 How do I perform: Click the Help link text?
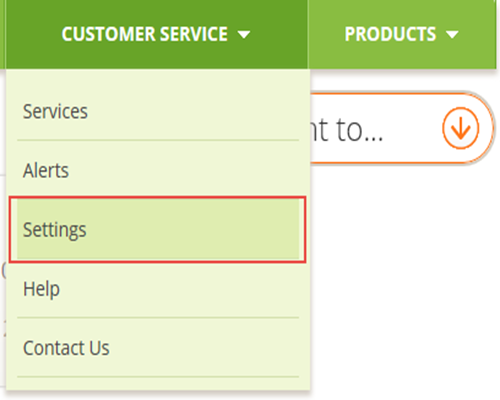click(41, 289)
